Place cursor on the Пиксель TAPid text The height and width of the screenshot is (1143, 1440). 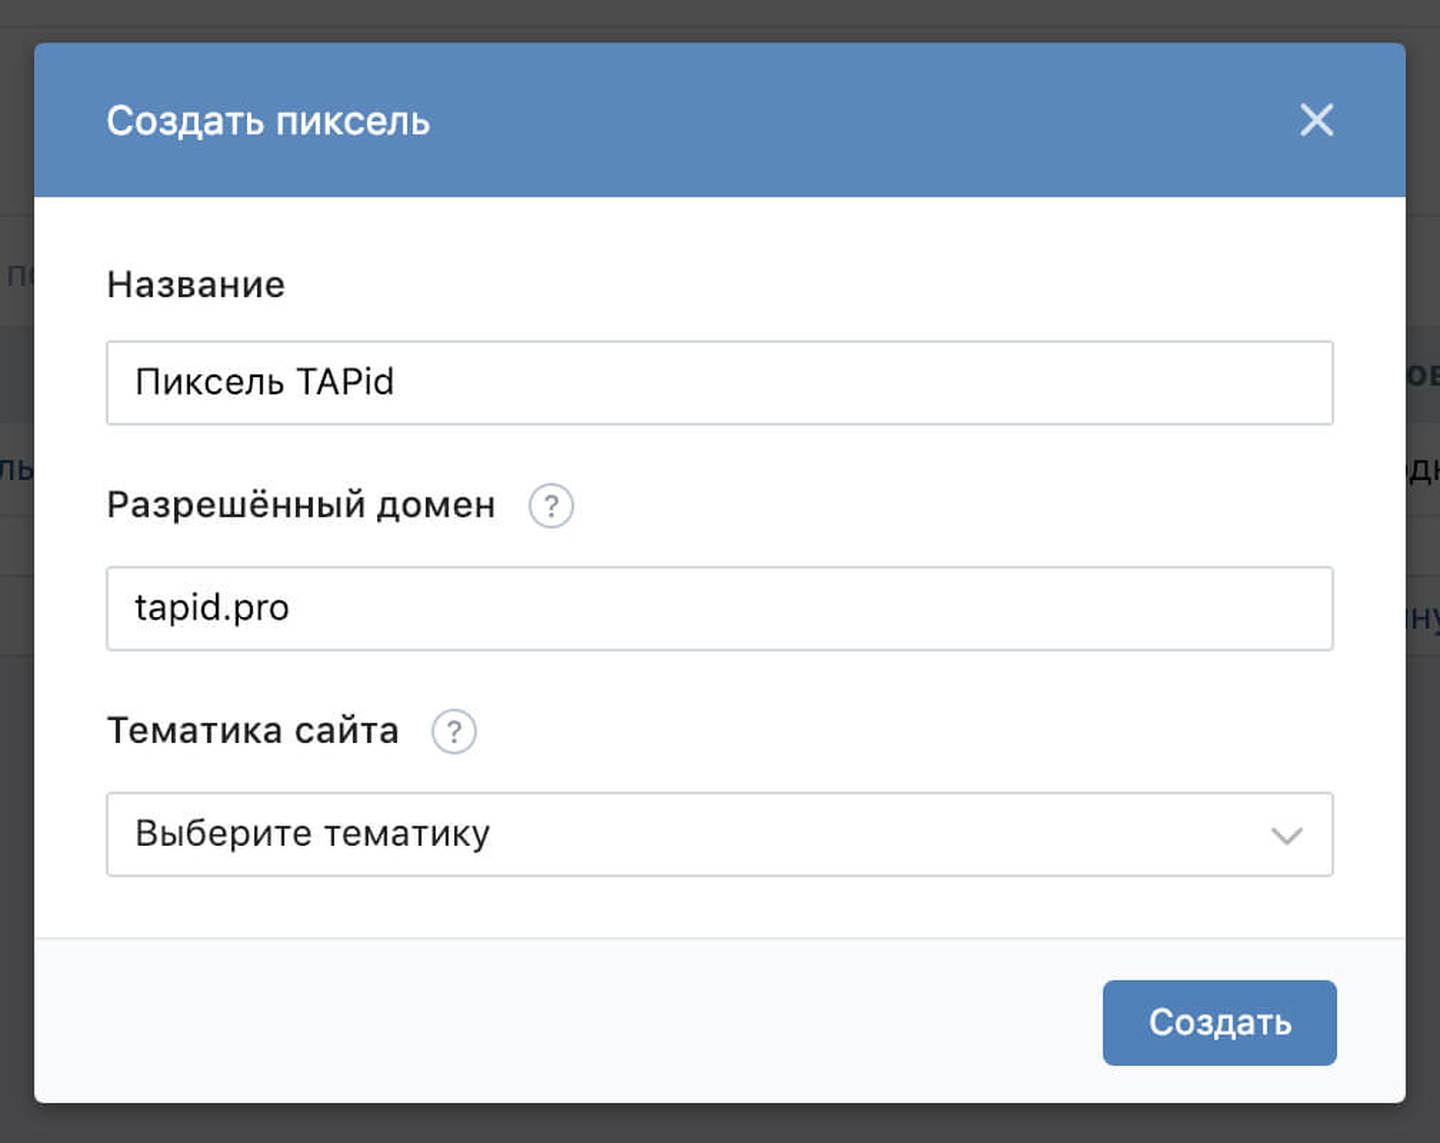(x=264, y=382)
